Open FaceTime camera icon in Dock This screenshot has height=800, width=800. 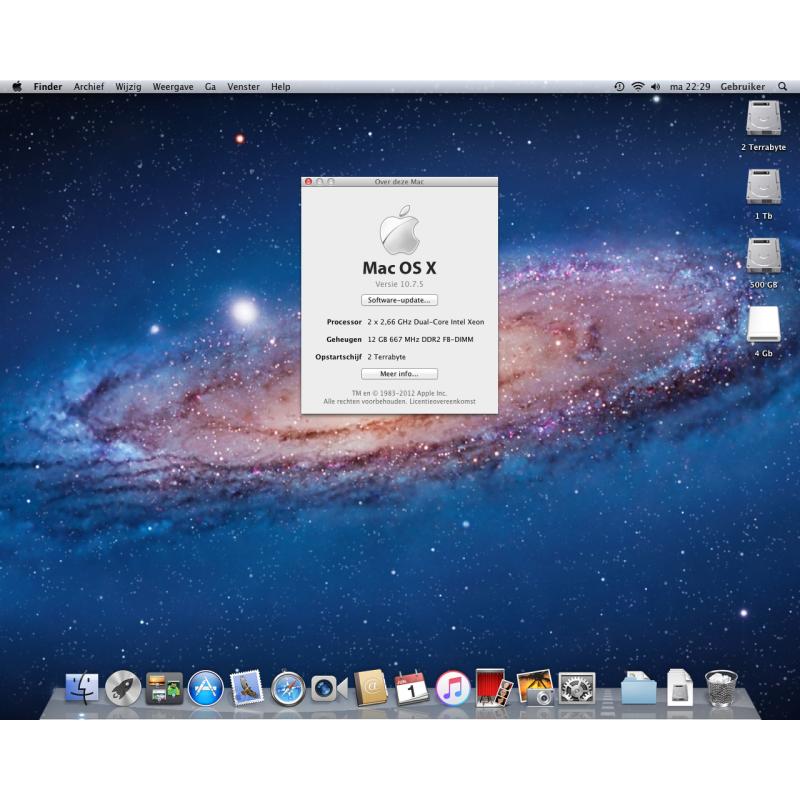[329, 688]
